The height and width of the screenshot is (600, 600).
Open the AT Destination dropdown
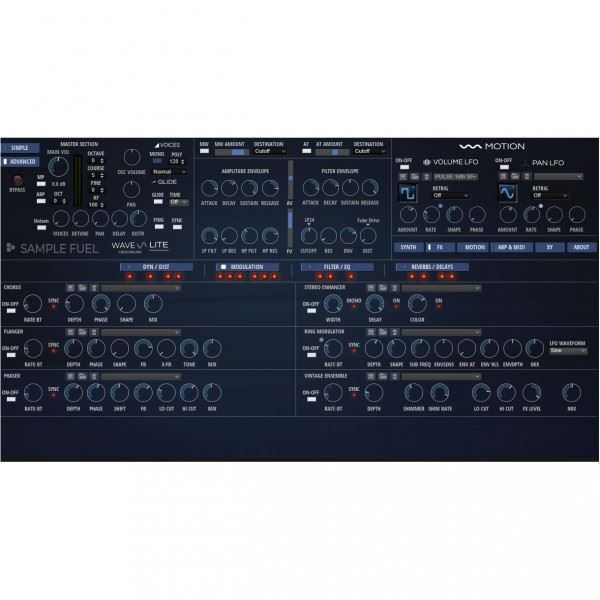click(x=370, y=152)
